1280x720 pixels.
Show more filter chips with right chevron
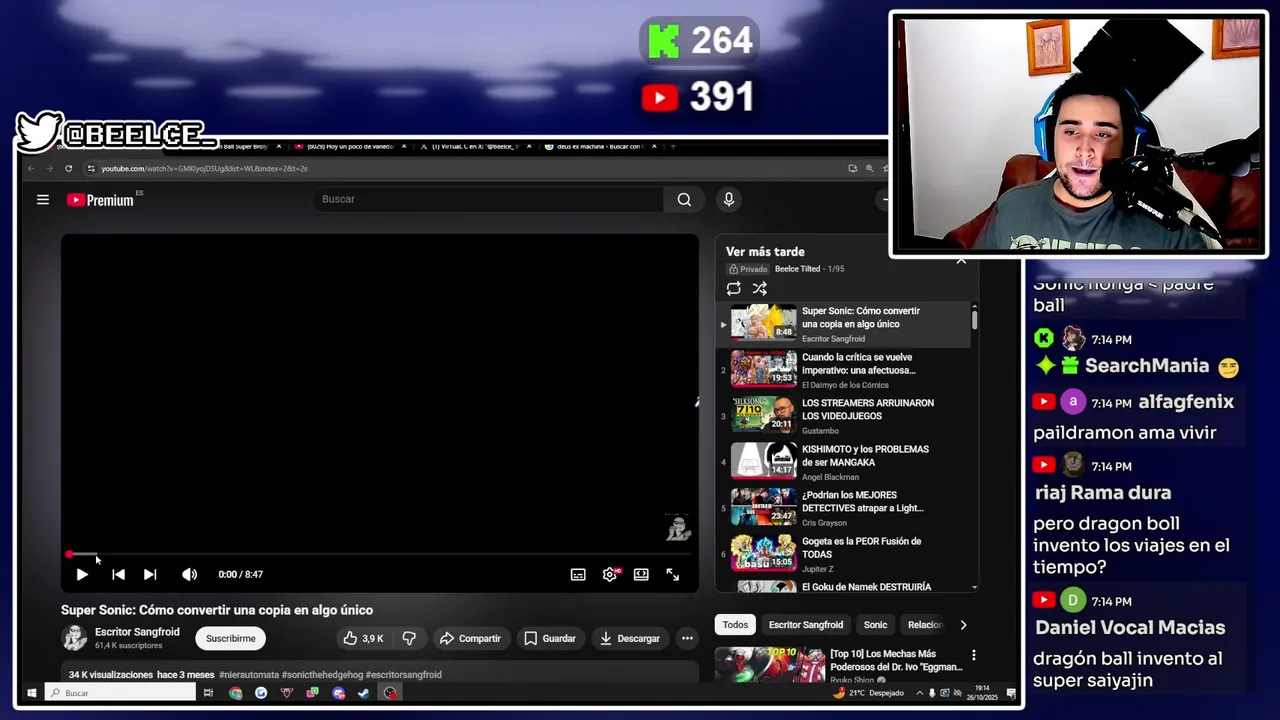[x=963, y=625]
